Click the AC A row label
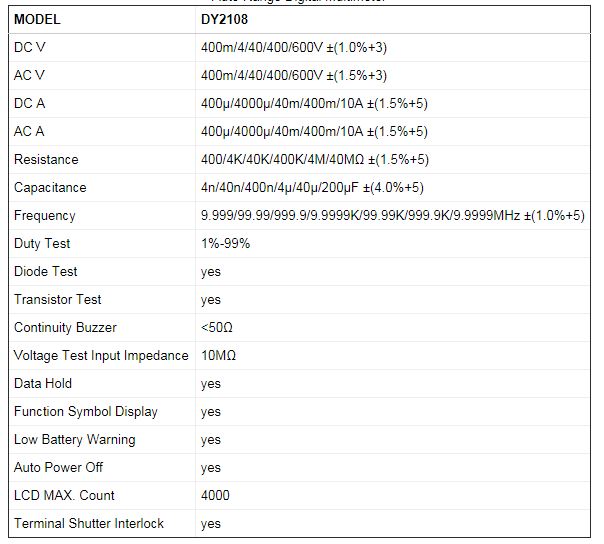604x544 pixels. [x=29, y=131]
